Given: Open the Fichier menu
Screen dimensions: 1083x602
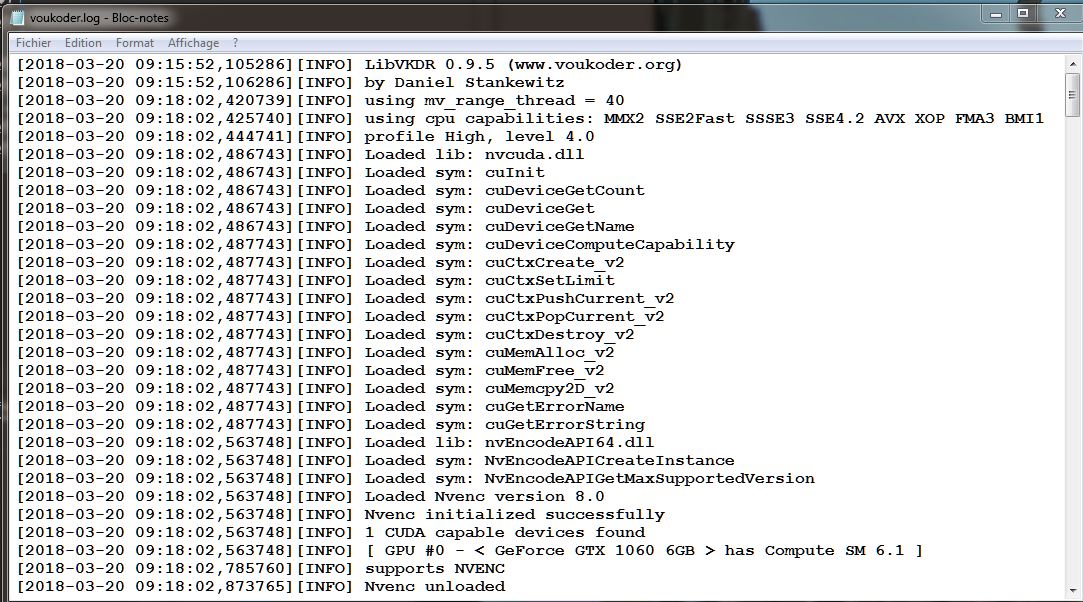Looking at the screenshot, I should 33,43.
